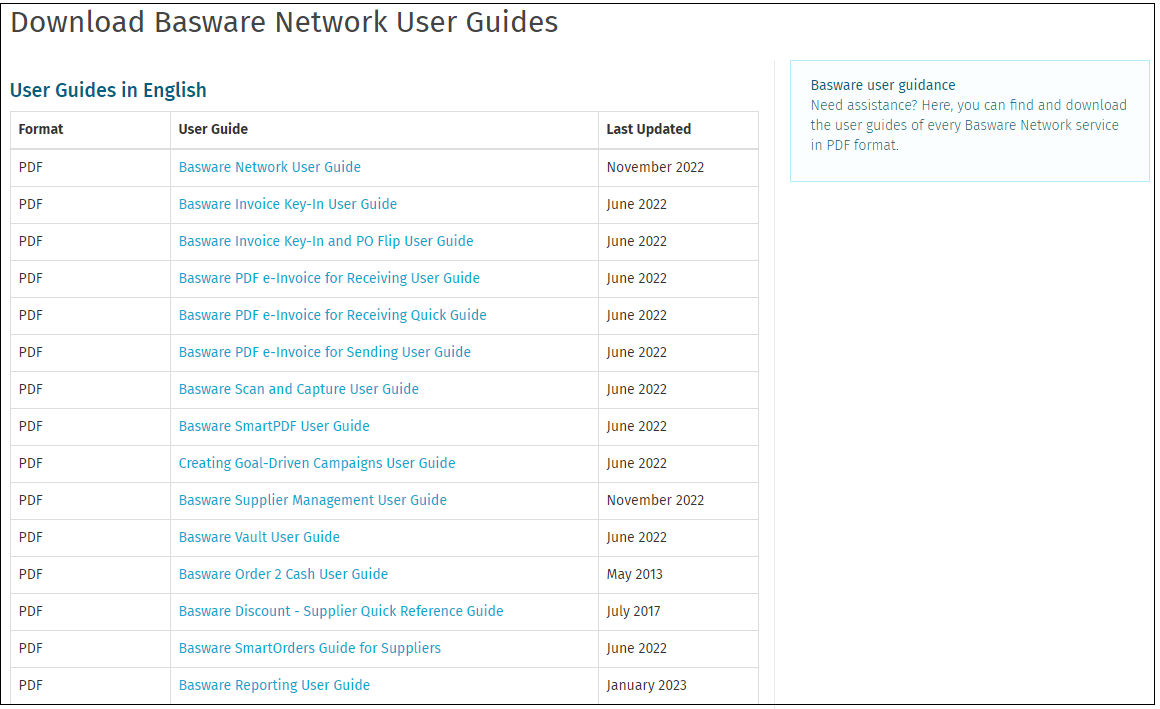Open the Basware Network User Guide link

tap(269, 167)
